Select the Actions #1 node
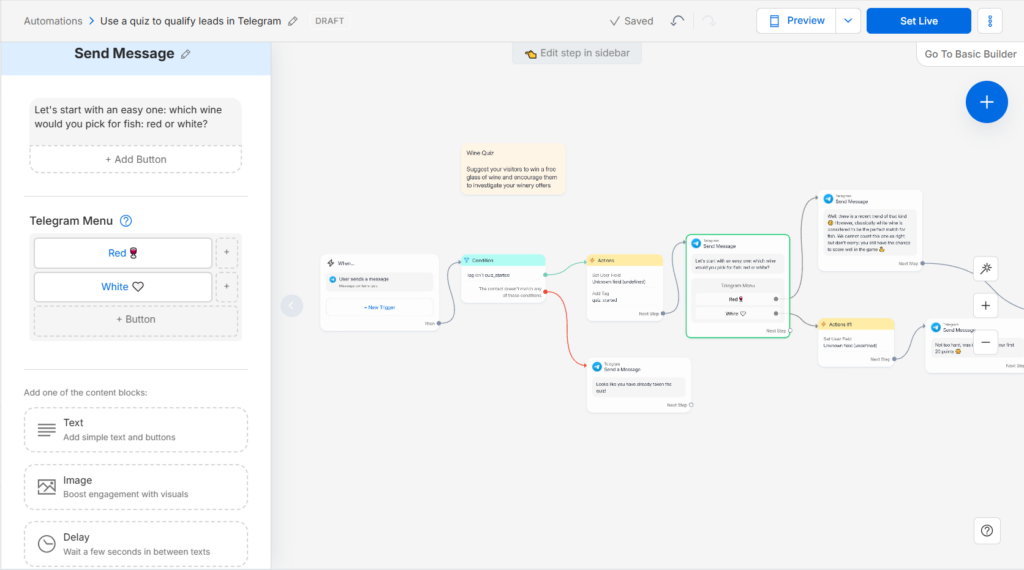The width and height of the screenshot is (1024, 570). (856, 342)
